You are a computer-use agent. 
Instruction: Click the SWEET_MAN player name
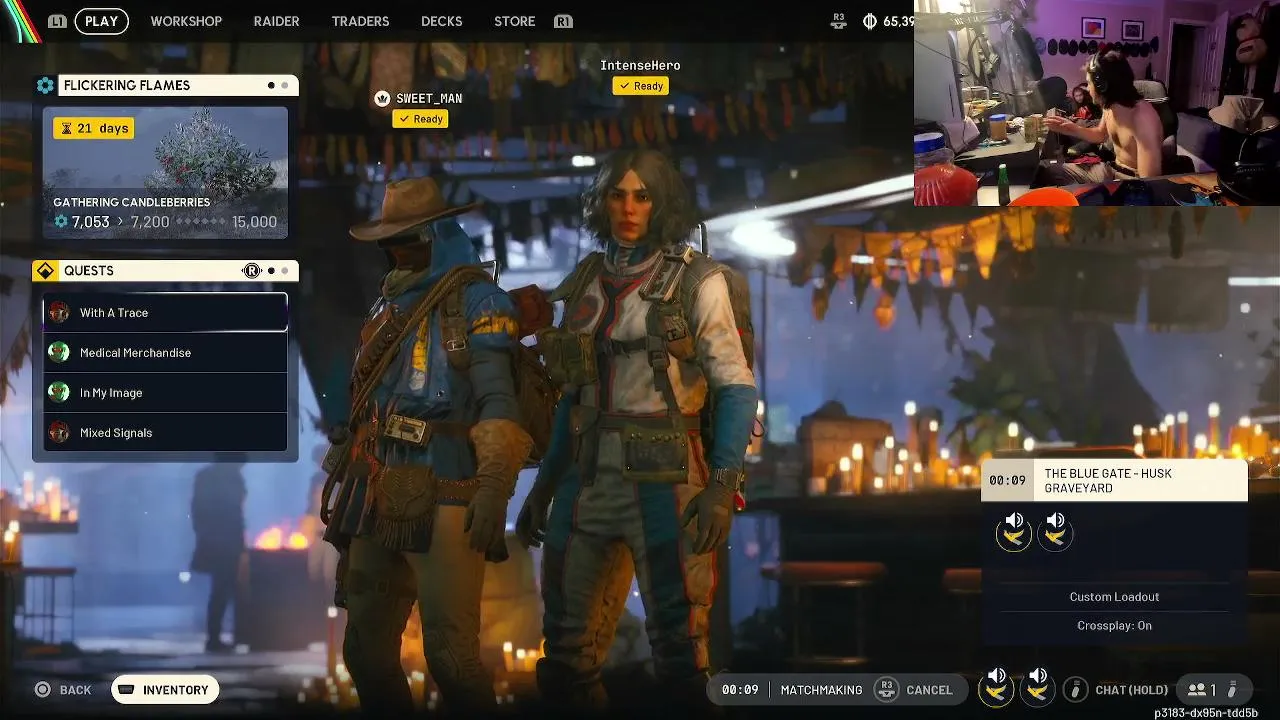coord(429,98)
